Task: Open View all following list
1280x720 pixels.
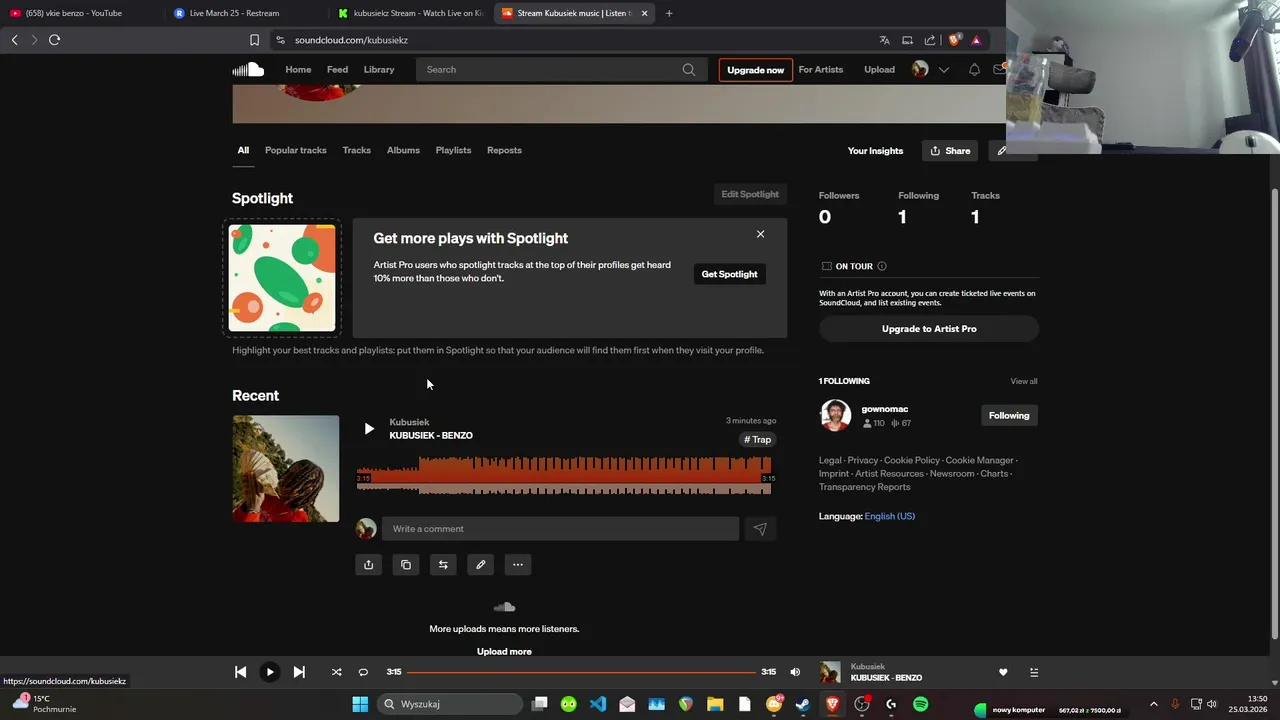Action: point(1023,381)
